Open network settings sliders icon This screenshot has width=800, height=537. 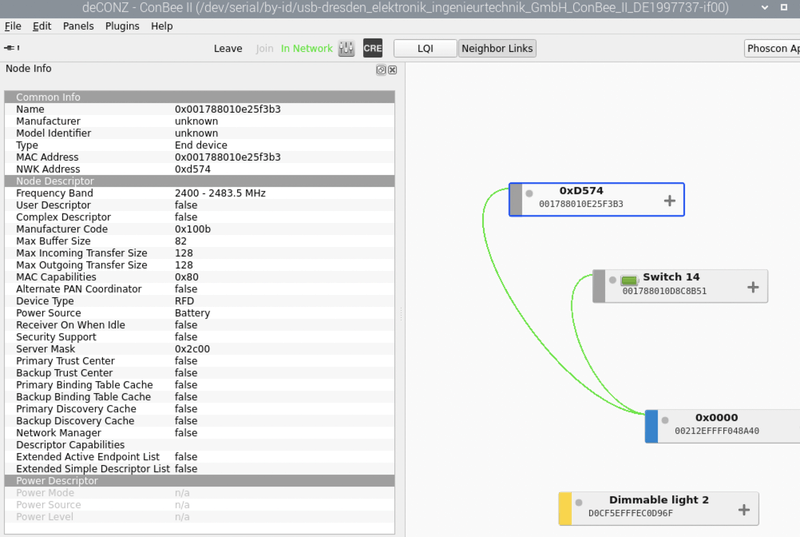346,48
